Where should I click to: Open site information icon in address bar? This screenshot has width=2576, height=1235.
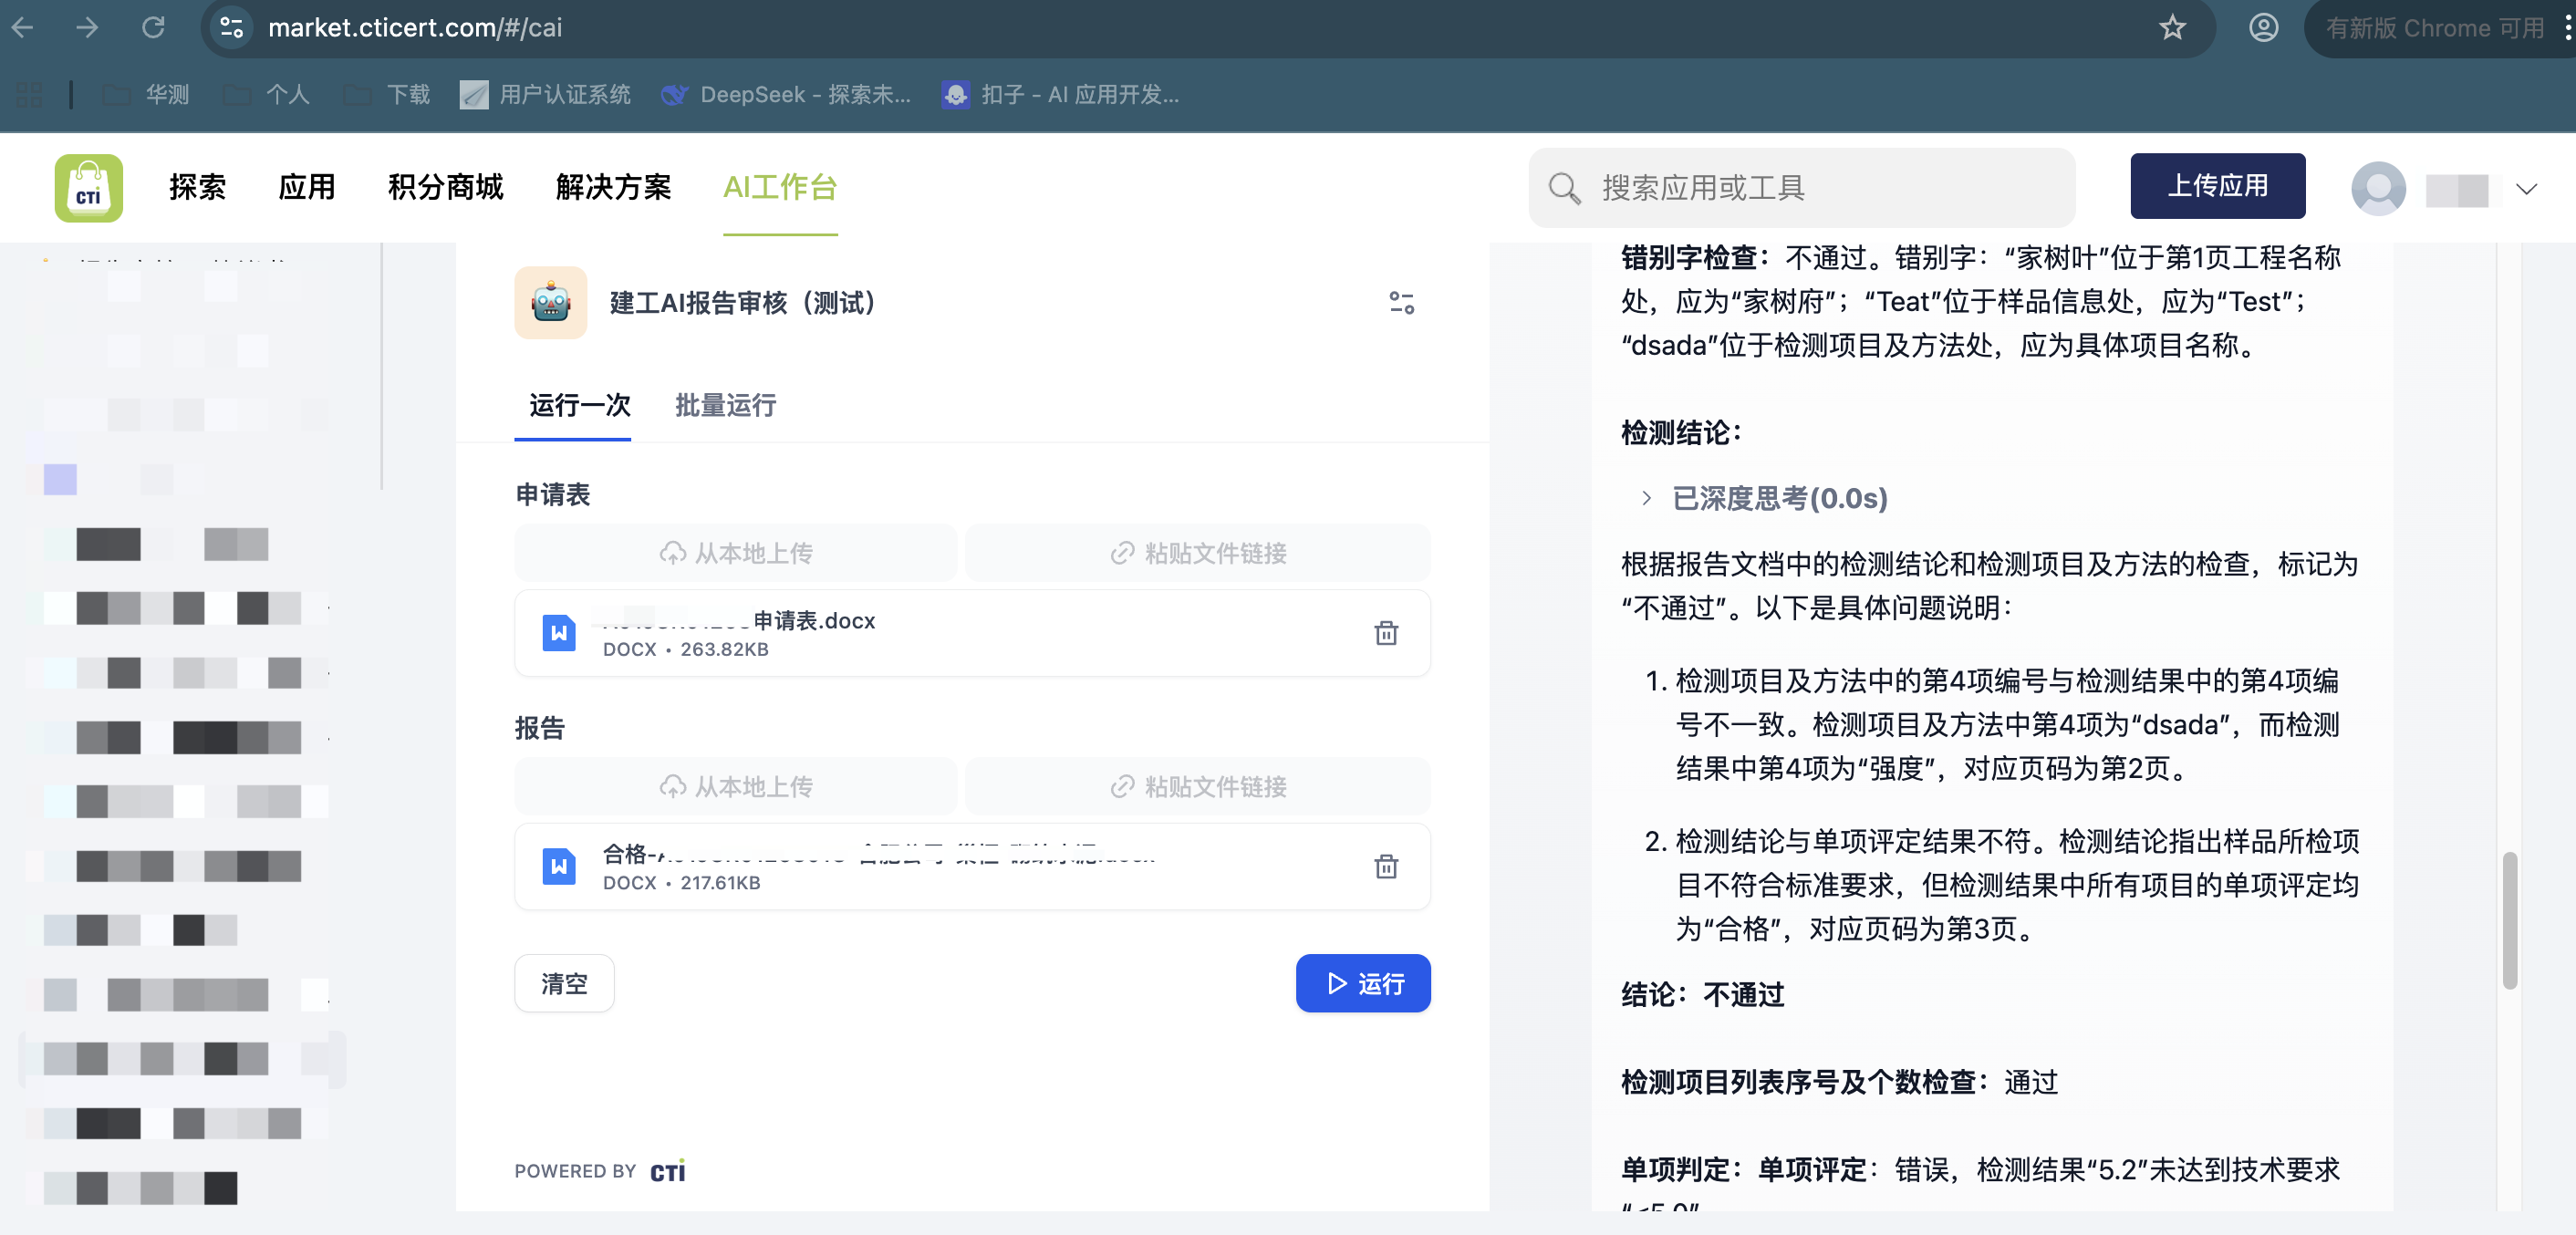(x=231, y=27)
